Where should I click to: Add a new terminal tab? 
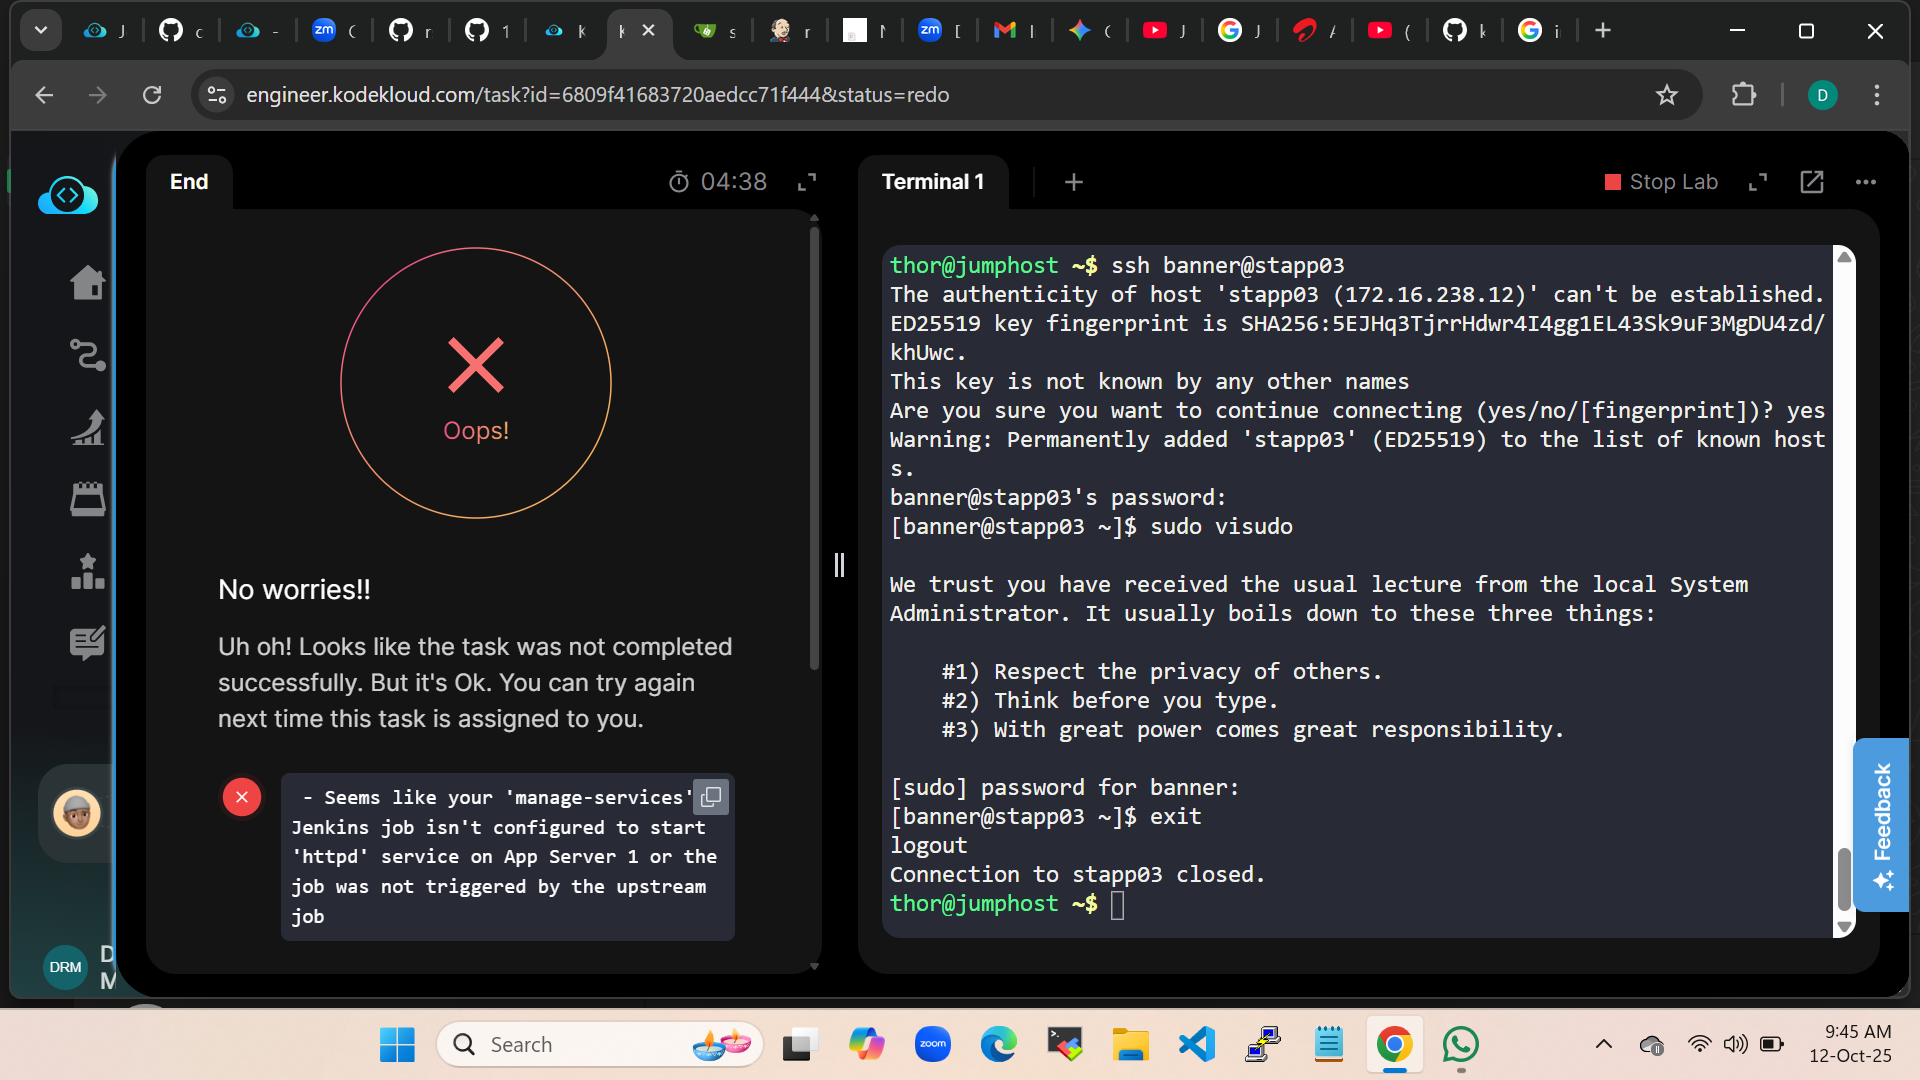tap(1074, 182)
